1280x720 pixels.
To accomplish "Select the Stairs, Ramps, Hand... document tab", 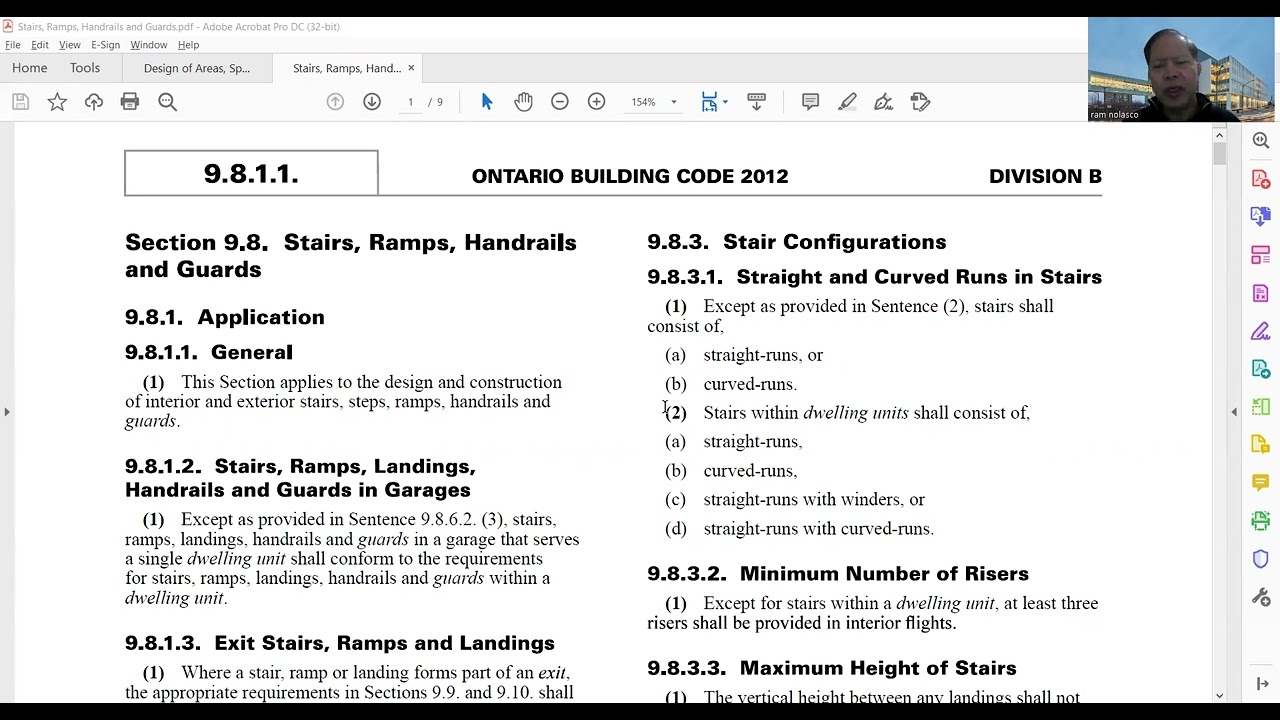I will [x=347, y=68].
